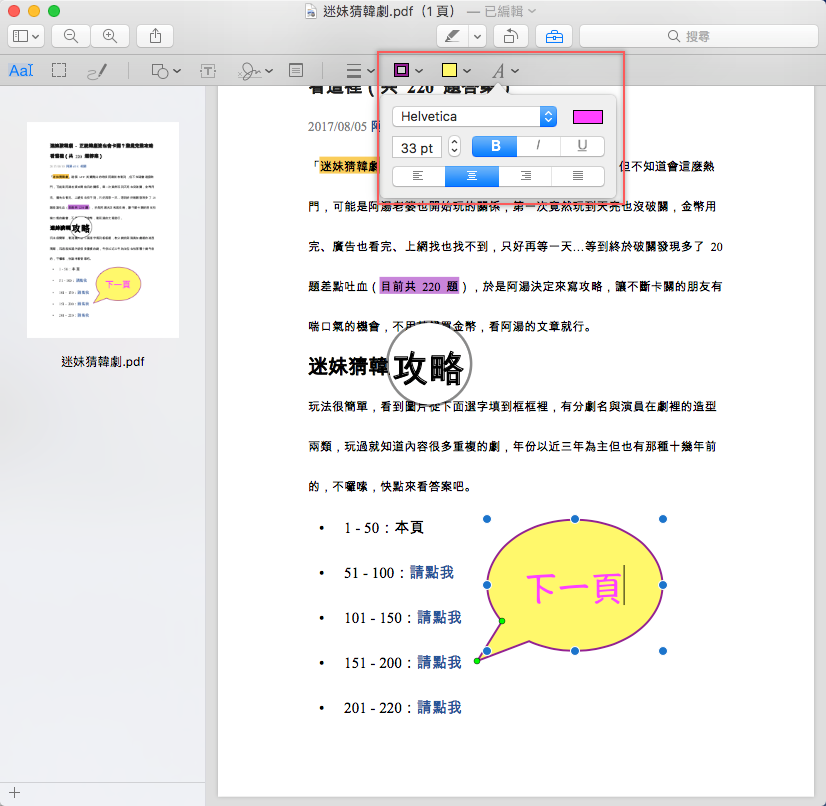Toggle Italic text formatting
This screenshot has width=826, height=806.
tap(539, 146)
